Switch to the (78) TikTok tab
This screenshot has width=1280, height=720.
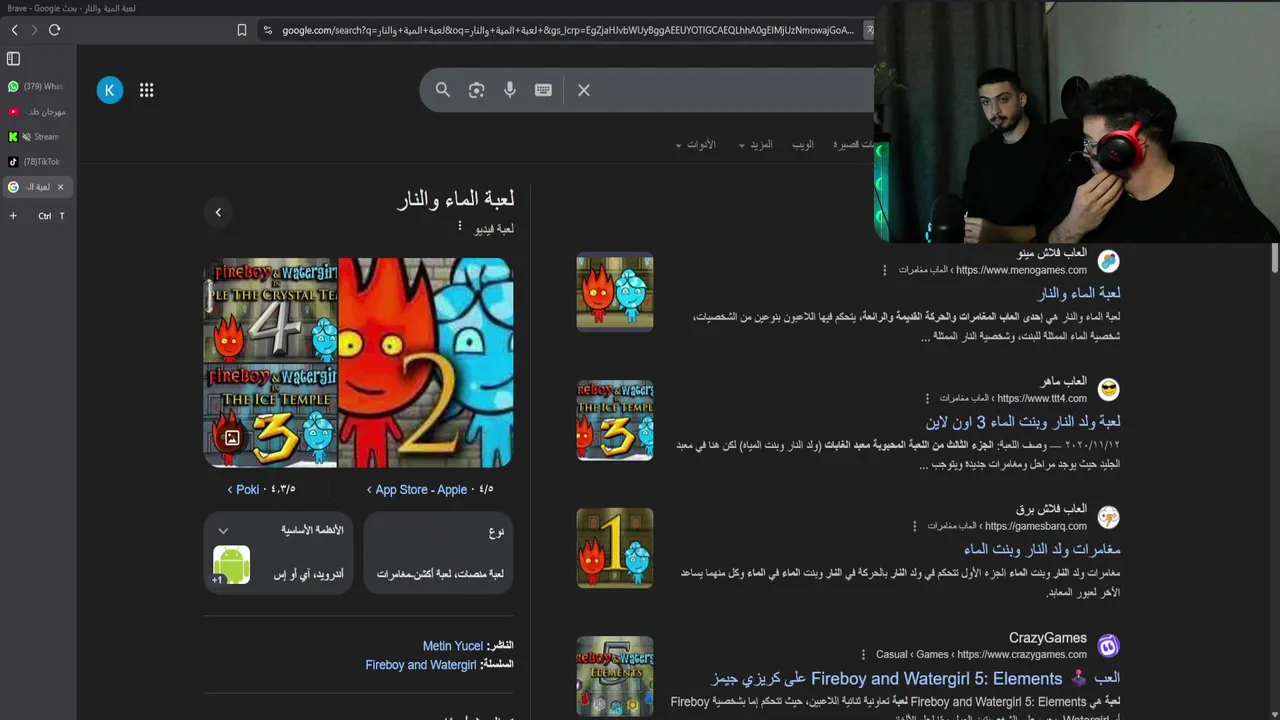(37, 162)
